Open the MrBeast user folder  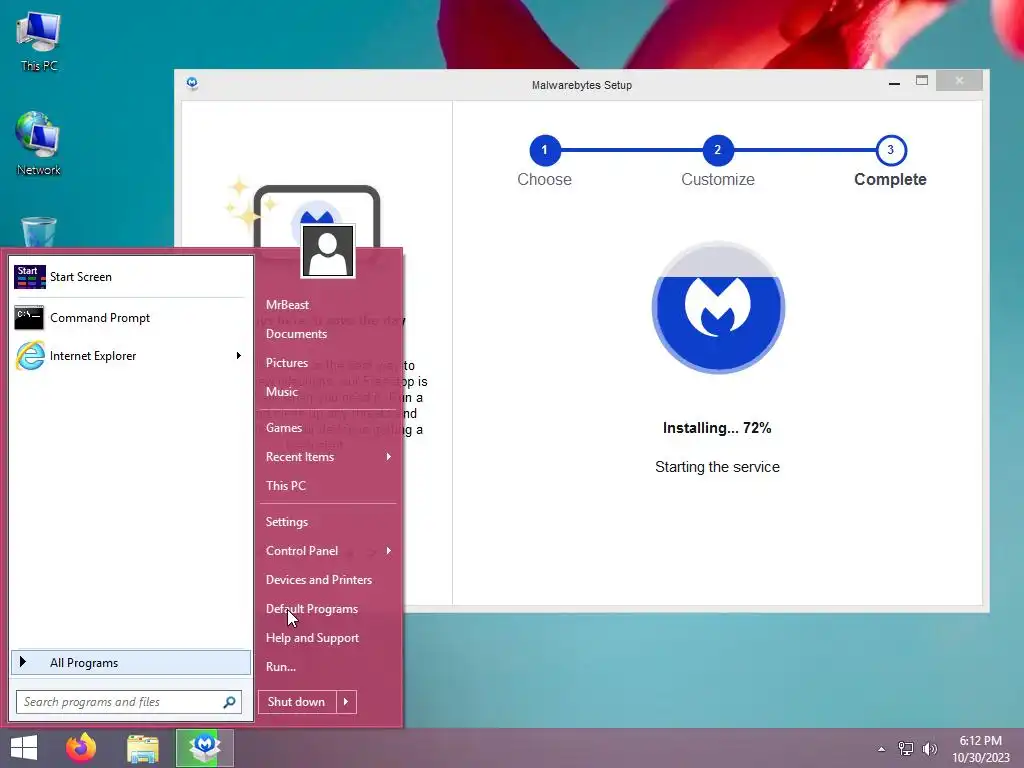[287, 305]
